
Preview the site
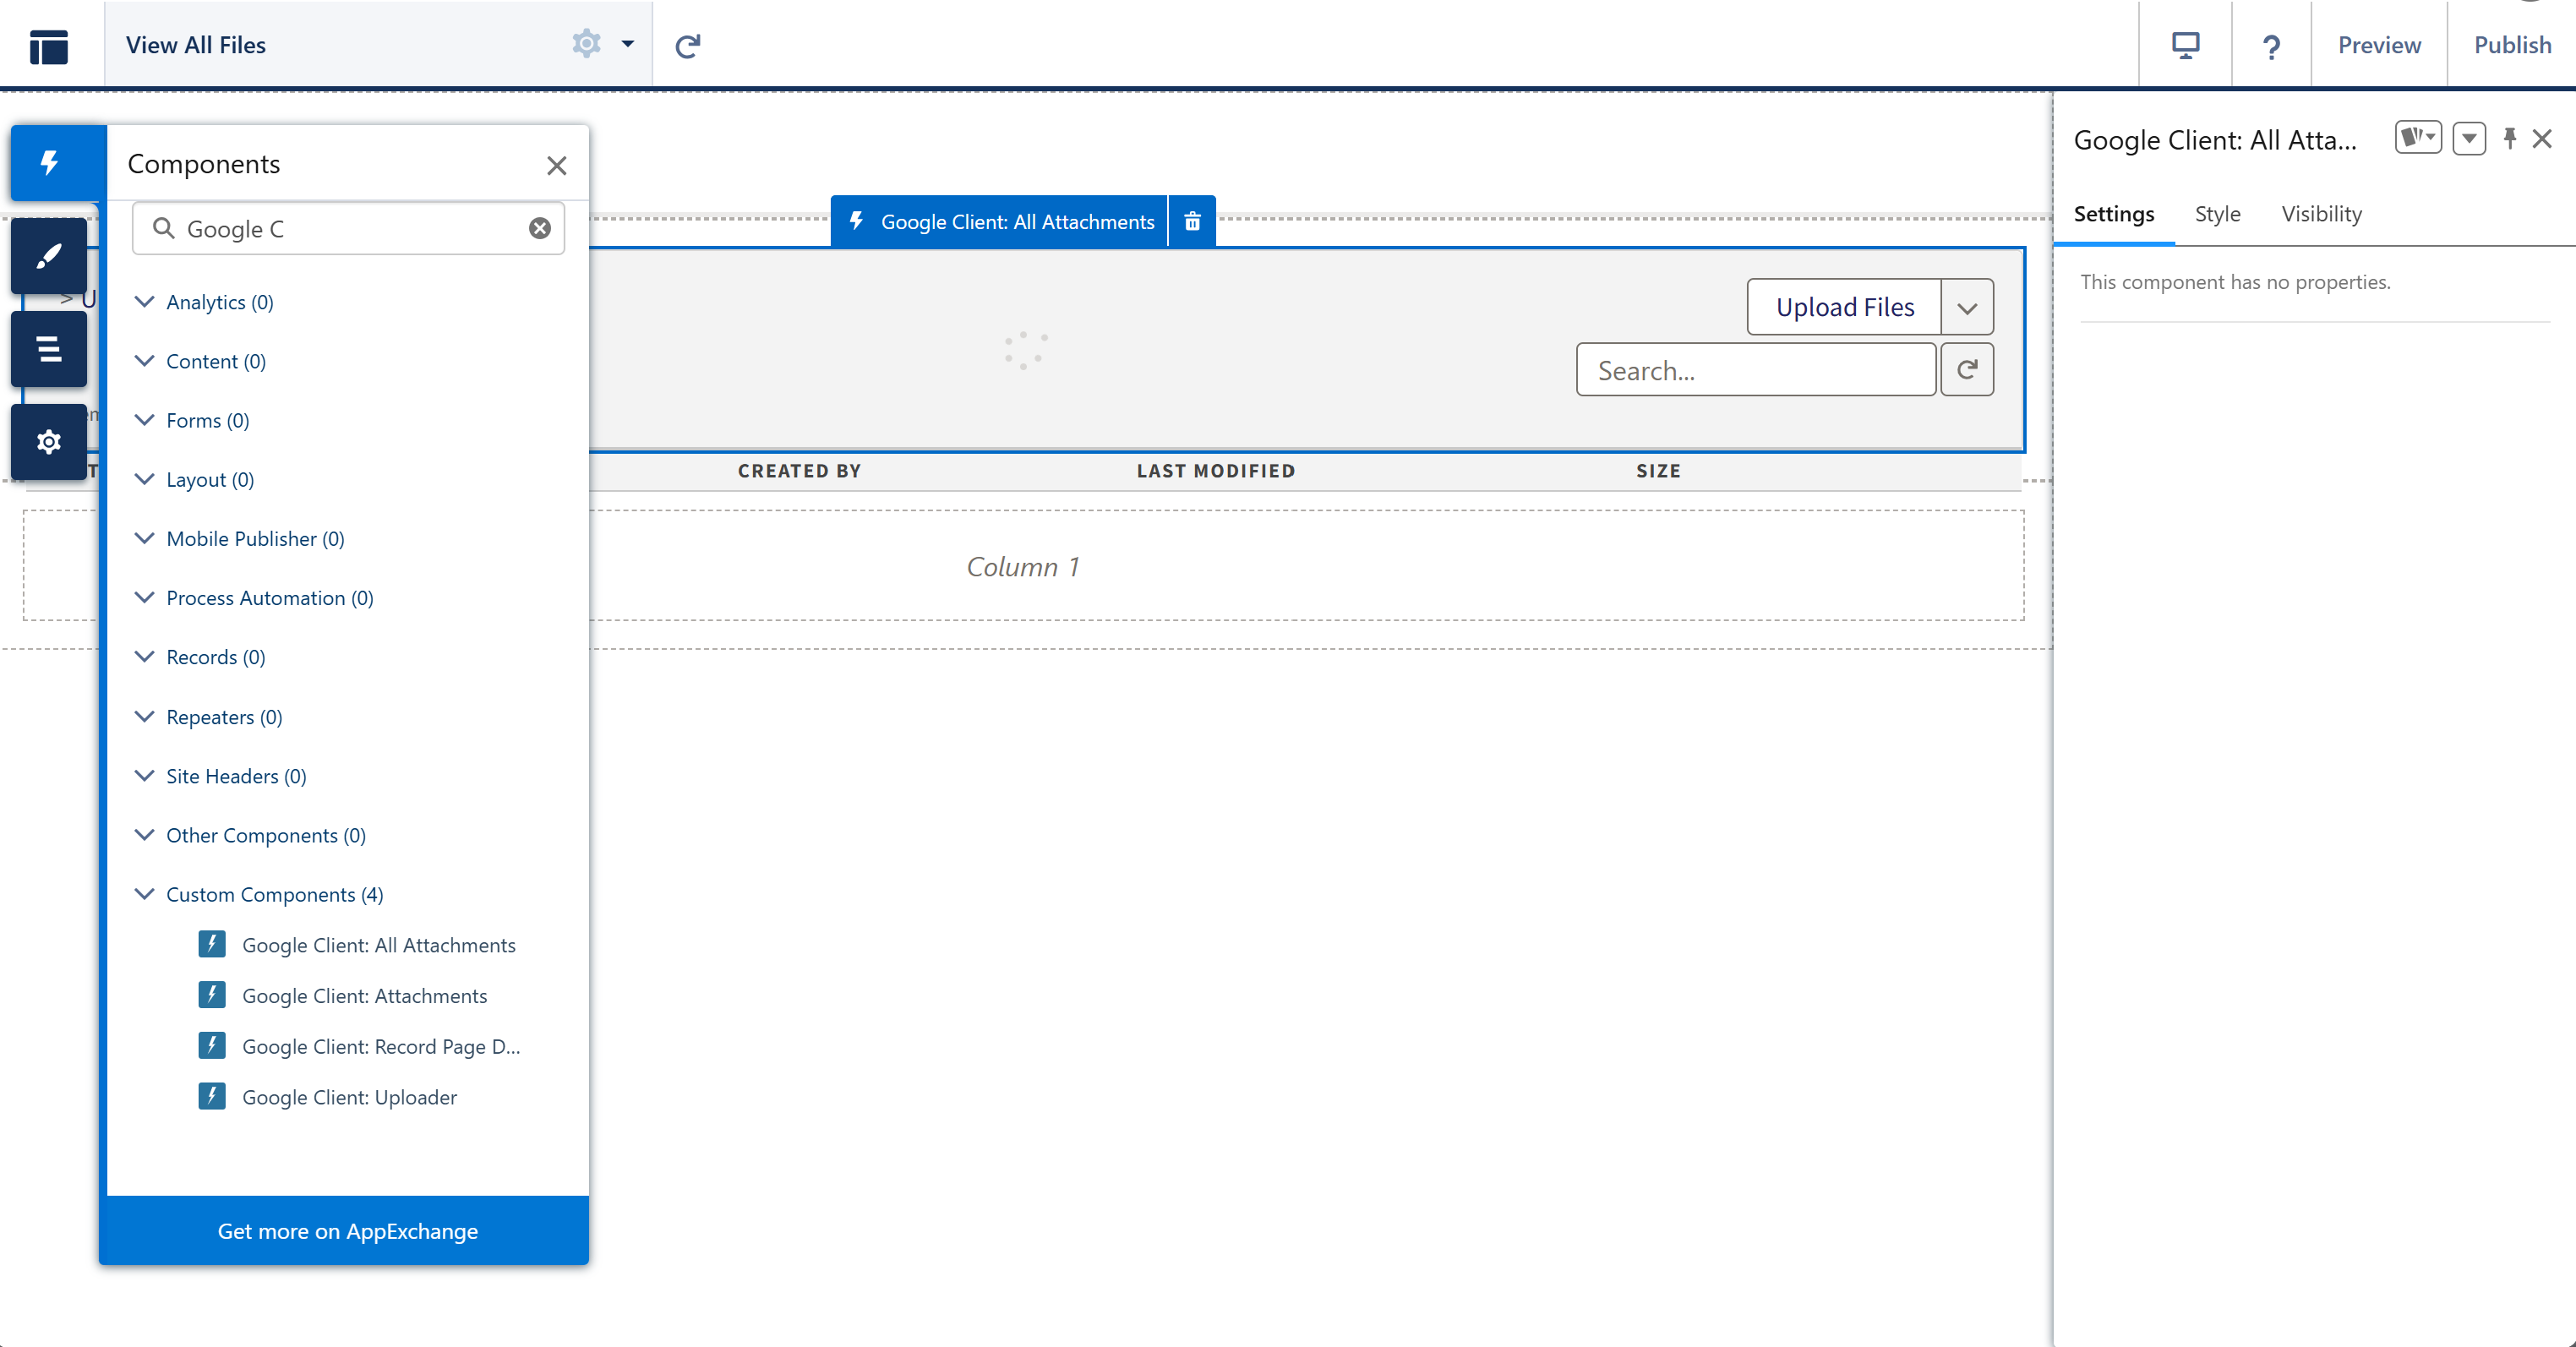point(2379,45)
